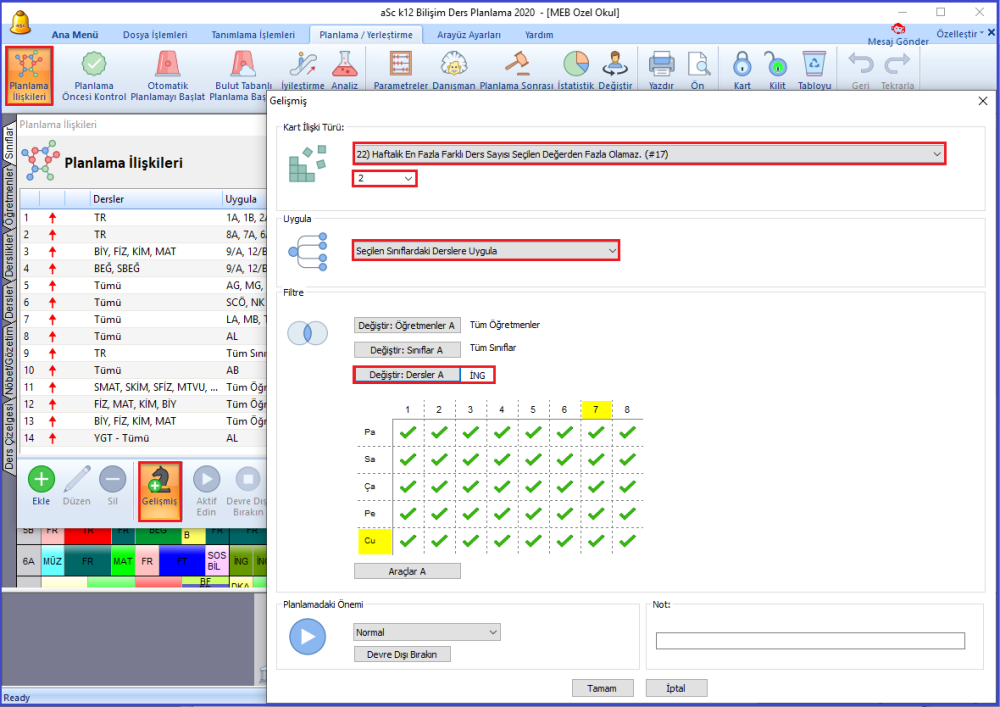This screenshot has width=1000, height=707.
Task: Click Değiştir: Dersler A button
Action: pyautogui.click(x=407, y=375)
